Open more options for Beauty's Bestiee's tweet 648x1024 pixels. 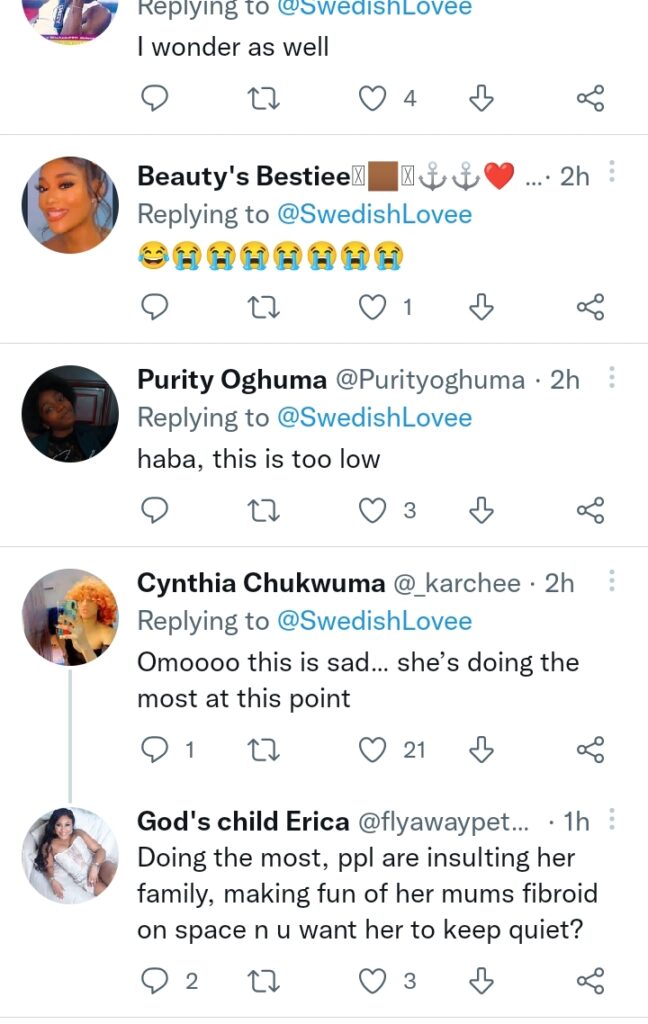tap(612, 174)
